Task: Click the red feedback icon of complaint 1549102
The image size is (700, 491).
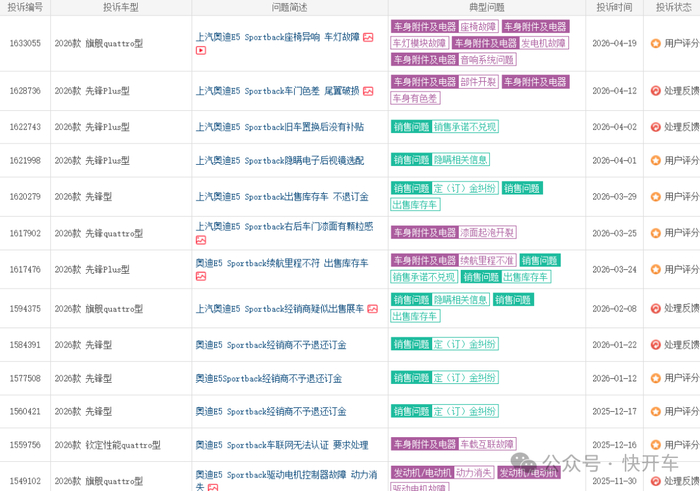Action: 655,481
